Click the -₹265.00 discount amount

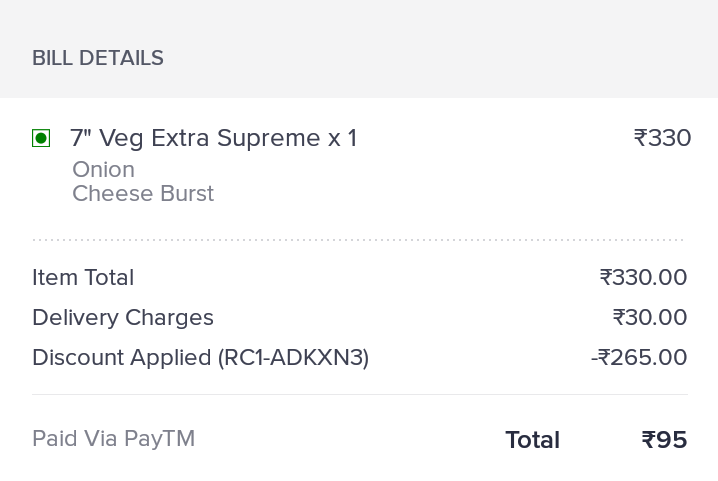coord(639,357)
